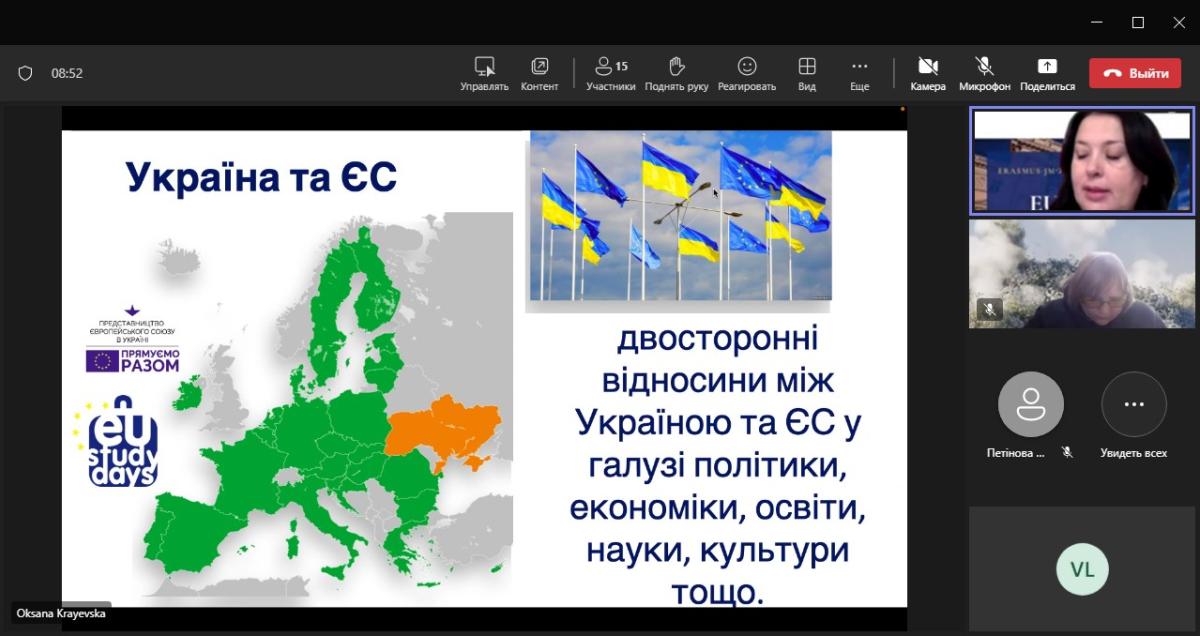
Task: Leave the meeting with Выйти
Action: coord(1135,73)
